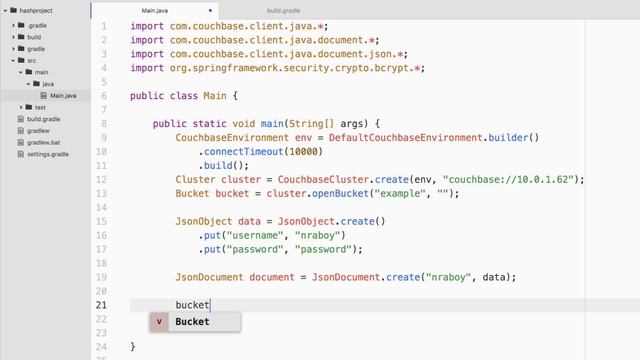Click the gradlew file icon
640x360 pixels.
tap(21, 131)
